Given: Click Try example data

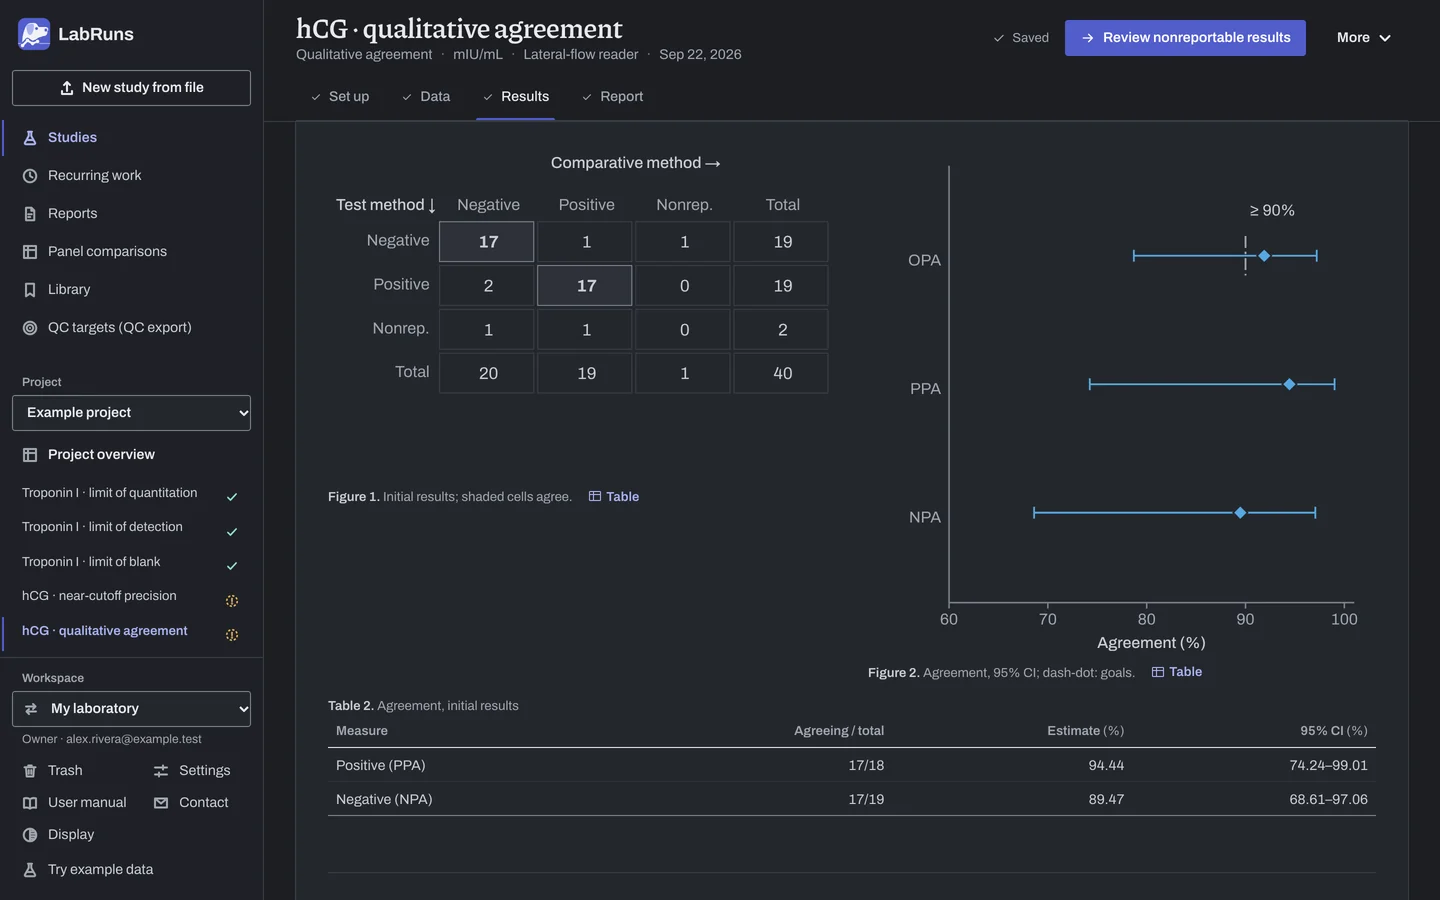Looking at the screenshot, I should 100,869.
